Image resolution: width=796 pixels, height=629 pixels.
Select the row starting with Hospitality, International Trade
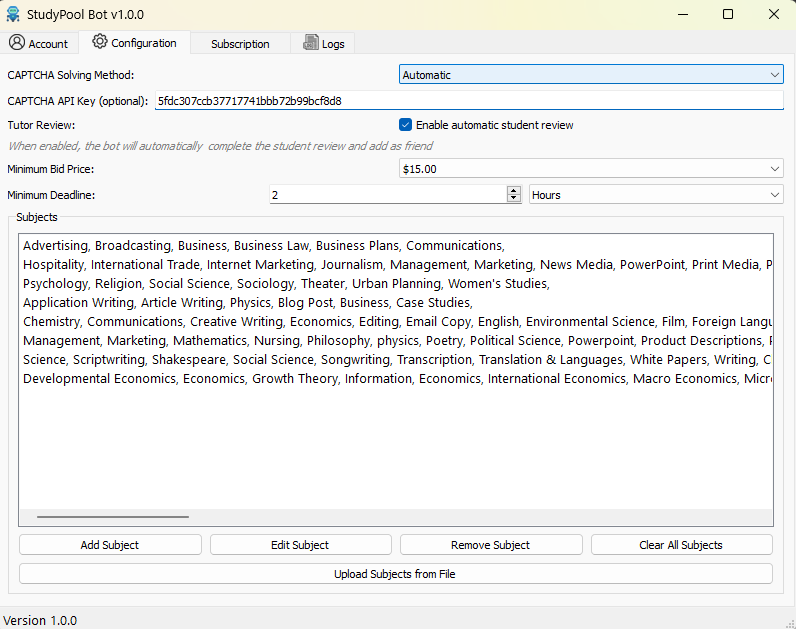[396, 264]
